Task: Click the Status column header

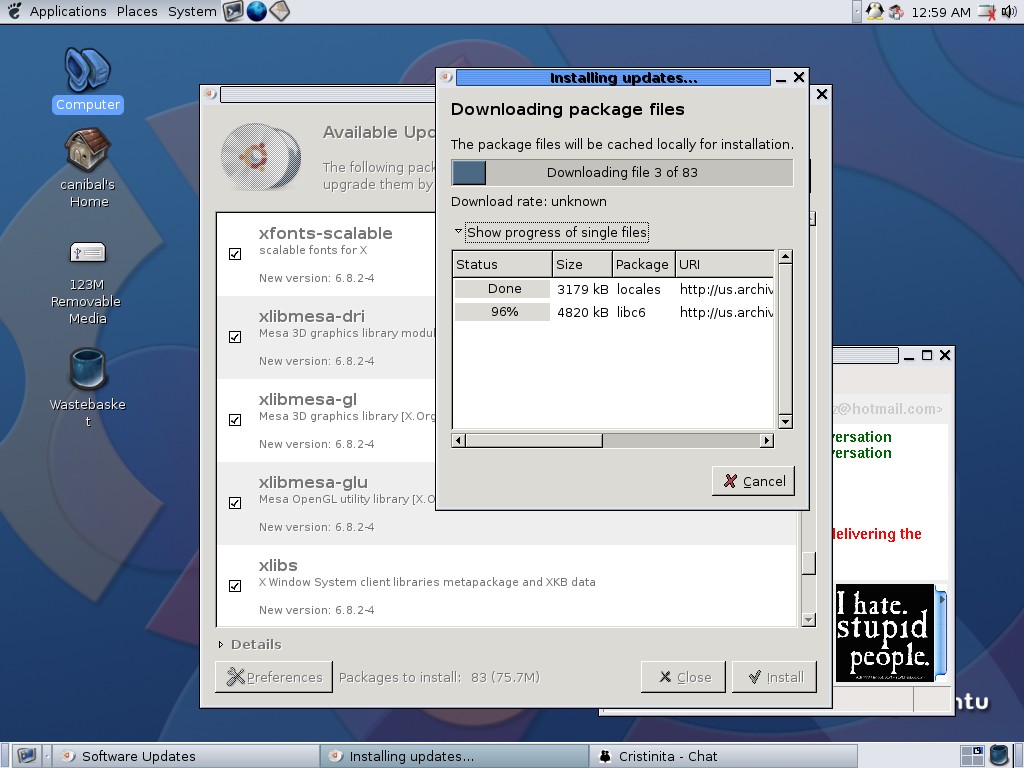Action: pyautogui.click(x=502, y=264)
